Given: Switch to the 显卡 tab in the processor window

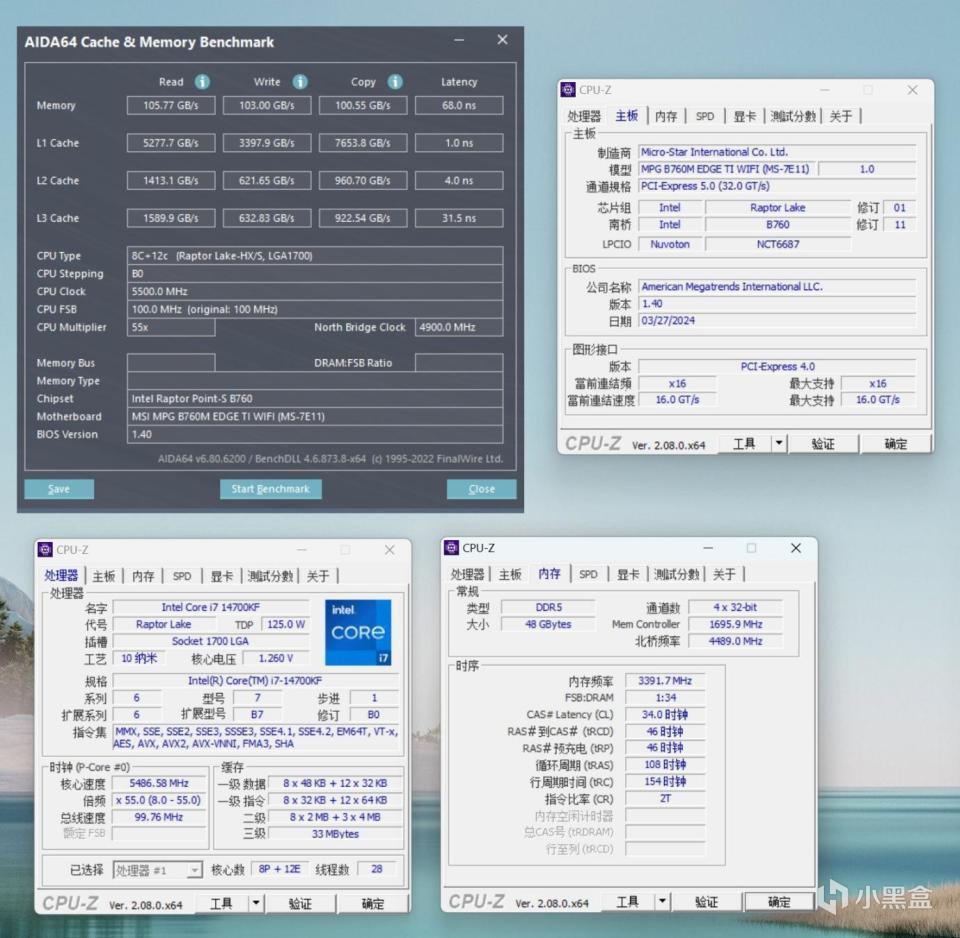Looking at the screenshot, I should [222, 576].
